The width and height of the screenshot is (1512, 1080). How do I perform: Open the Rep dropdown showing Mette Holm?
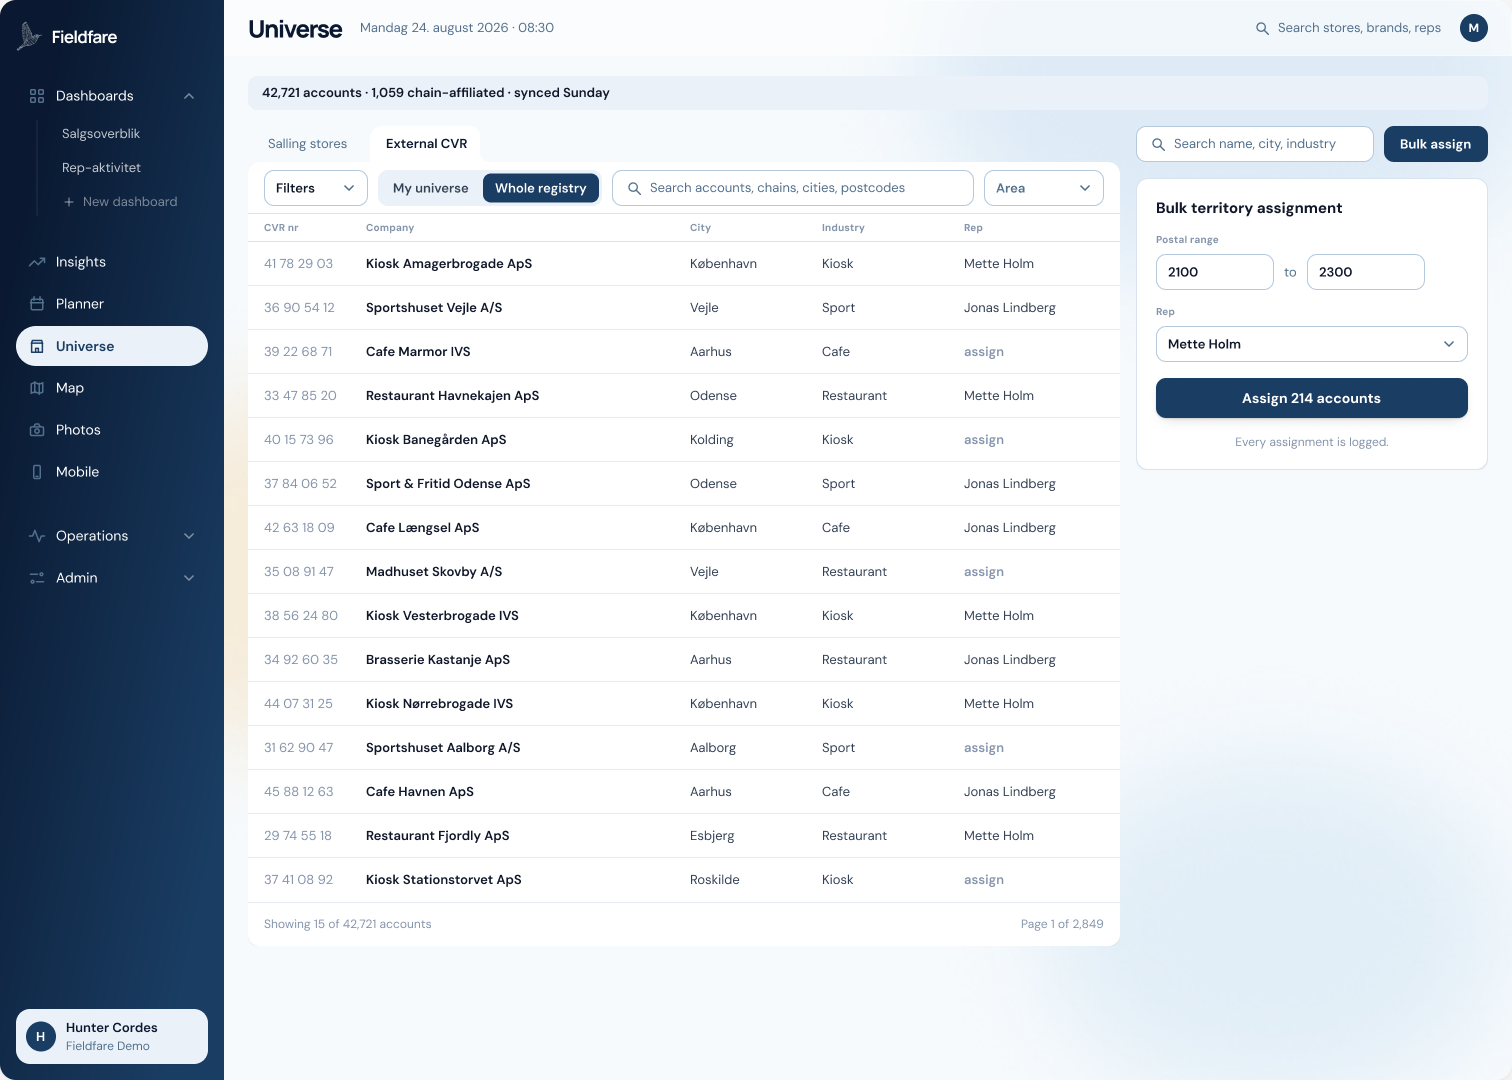click(x=1312, y=344)
